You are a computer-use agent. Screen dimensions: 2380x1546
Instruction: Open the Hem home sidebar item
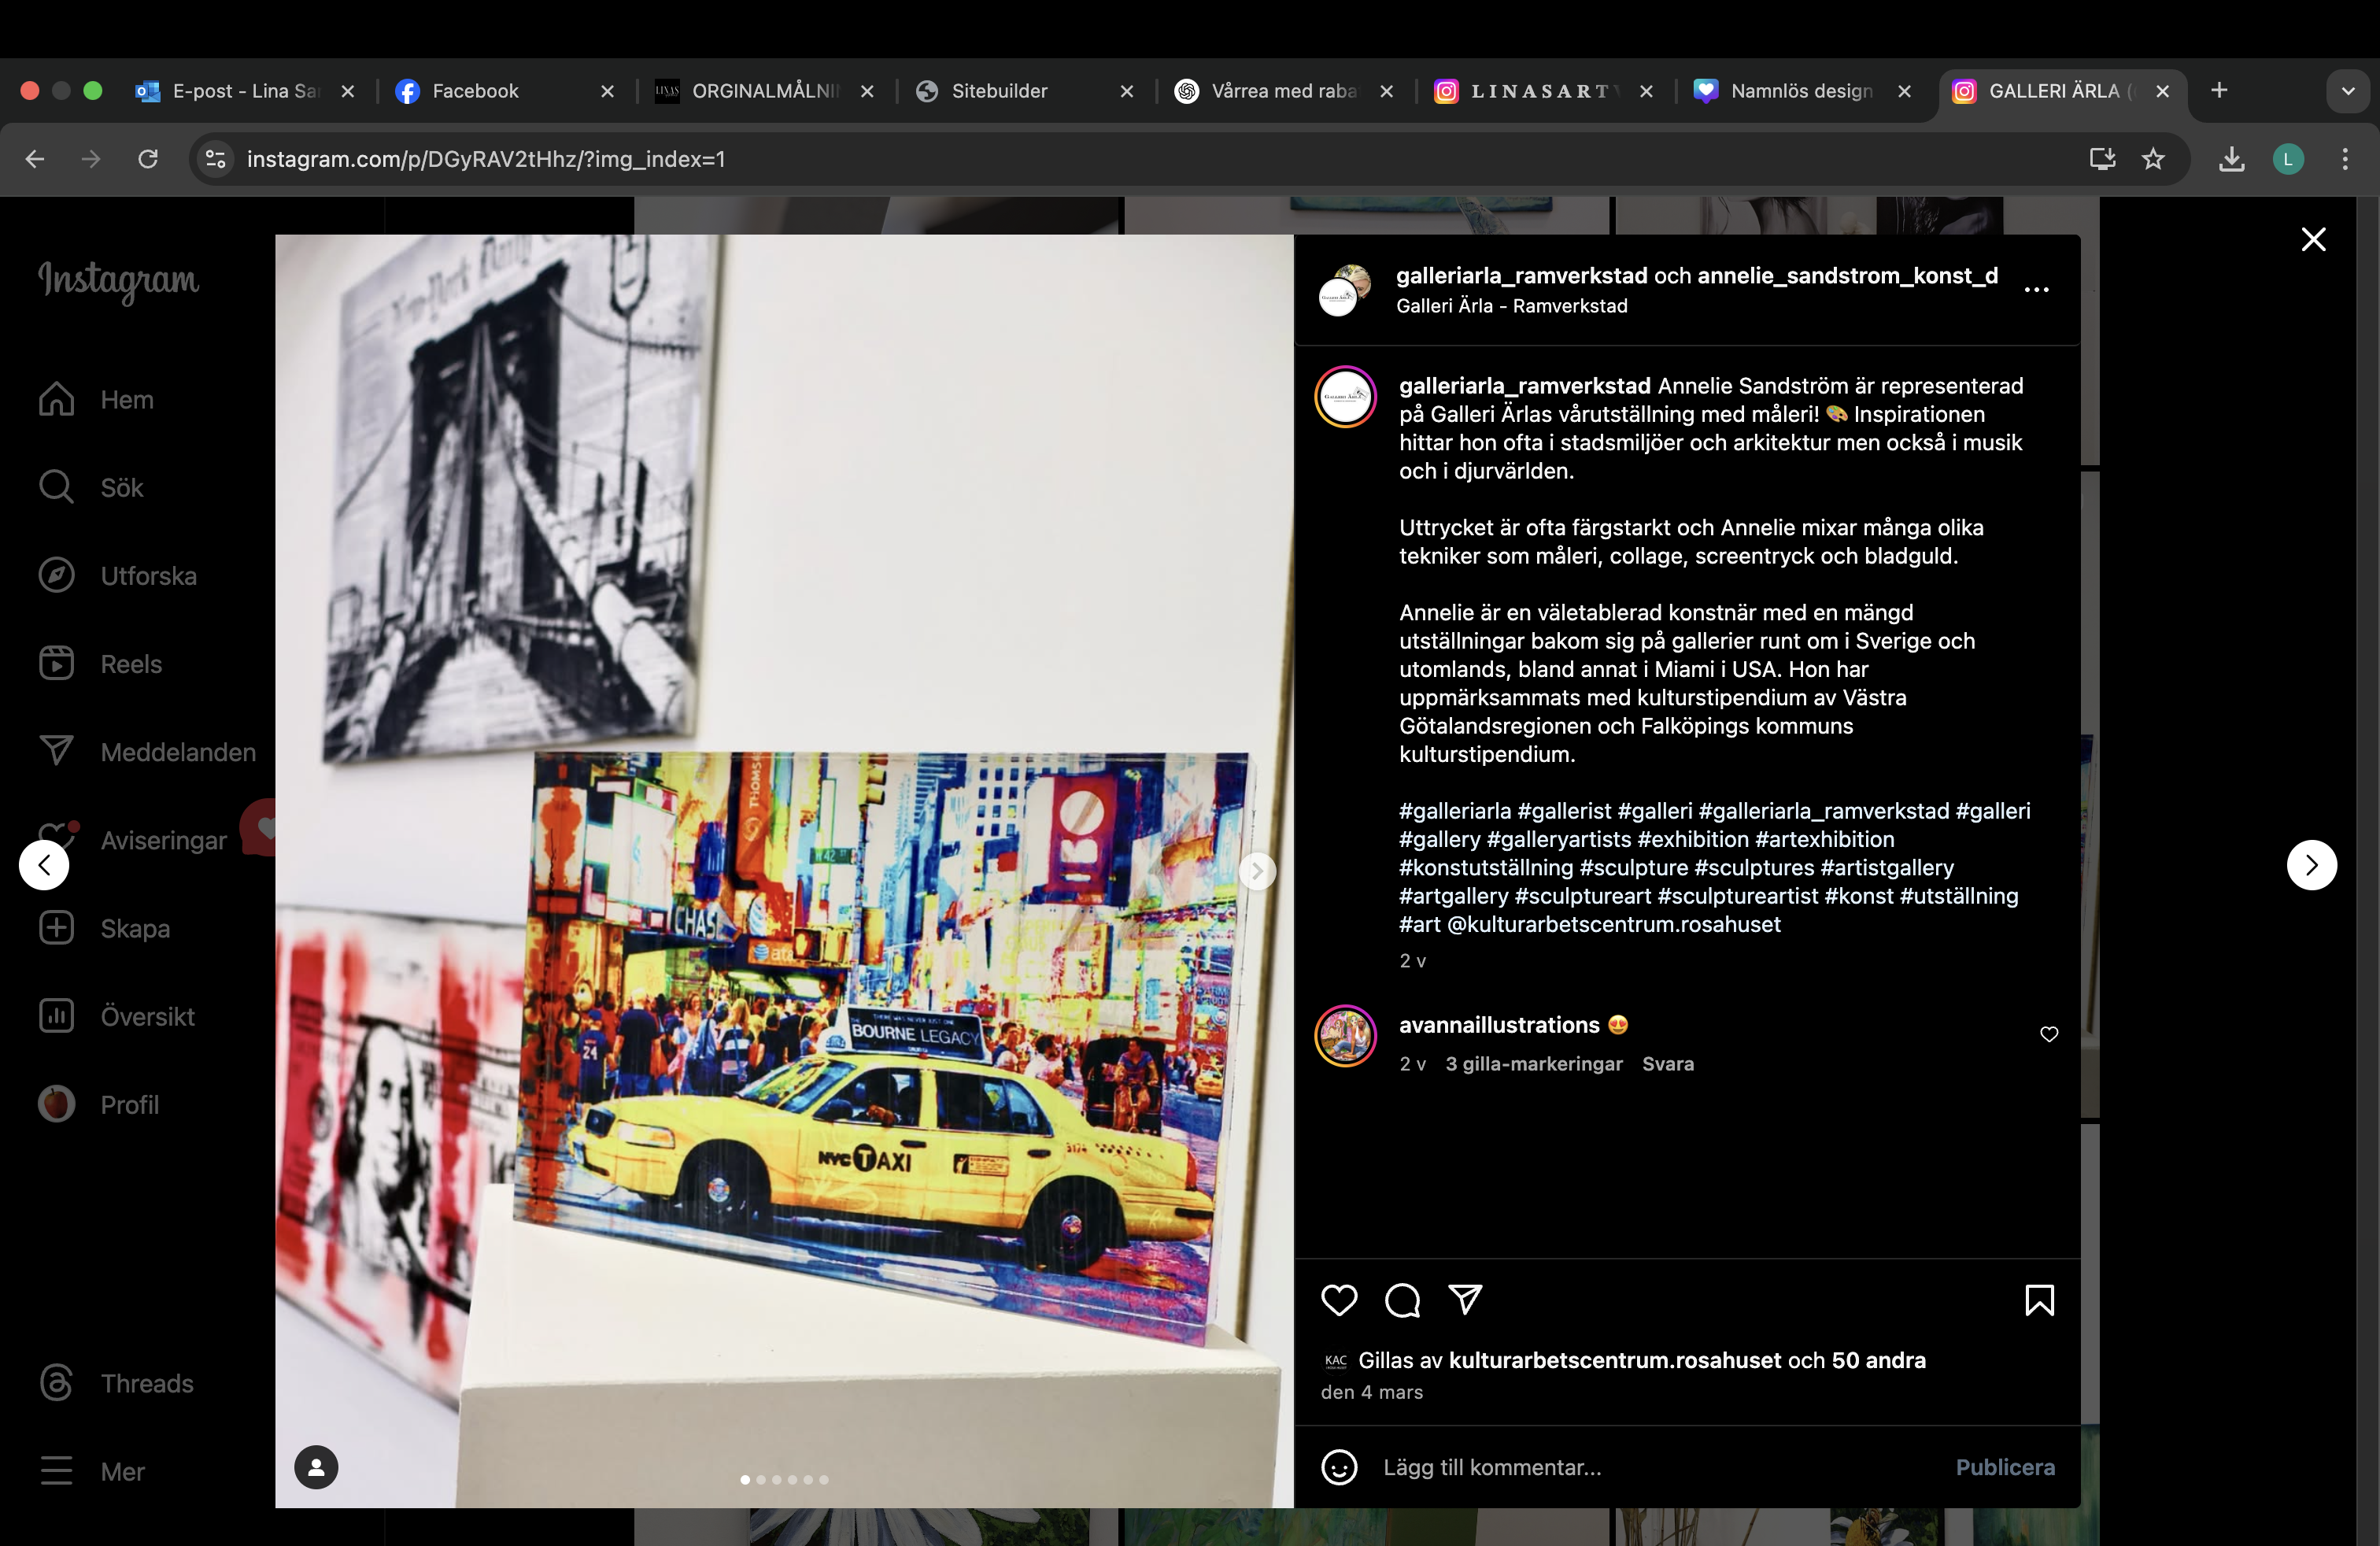coord(97,400)
